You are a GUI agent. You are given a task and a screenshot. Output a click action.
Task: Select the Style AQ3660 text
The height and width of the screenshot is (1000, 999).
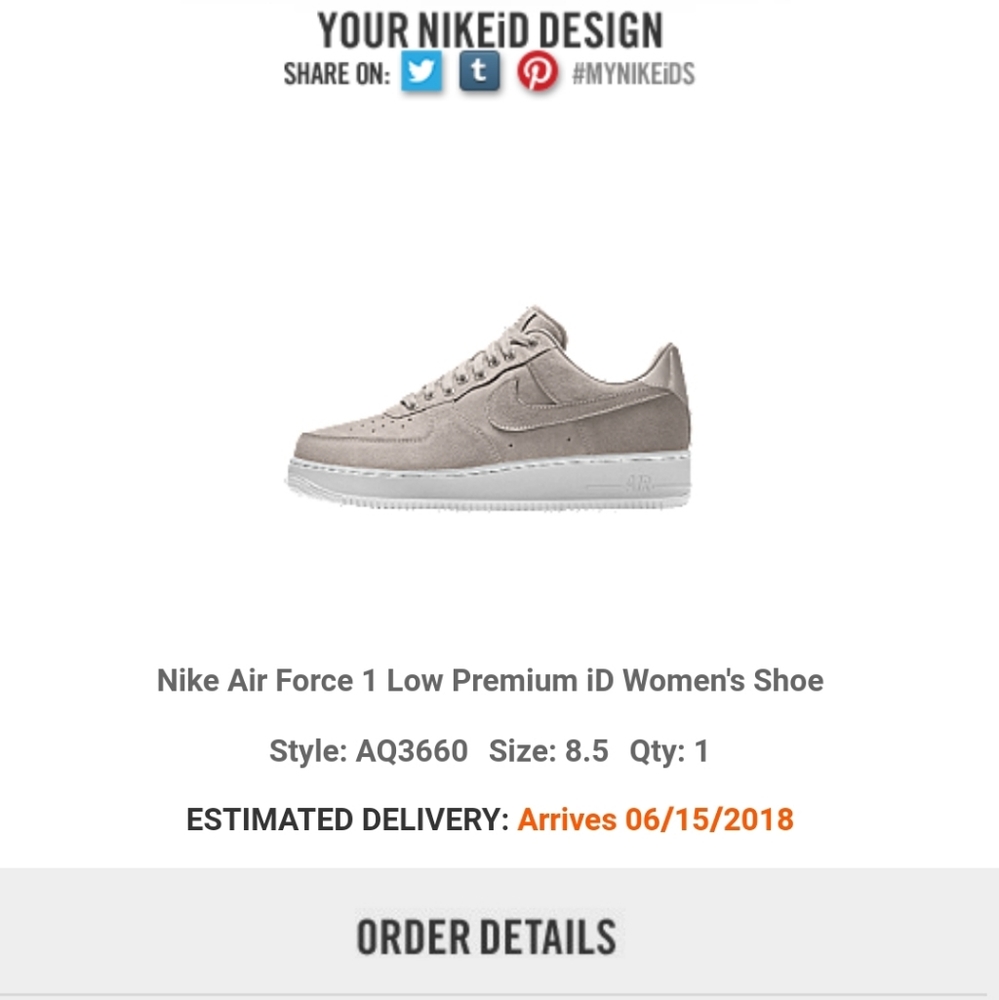tap(368, 751)
